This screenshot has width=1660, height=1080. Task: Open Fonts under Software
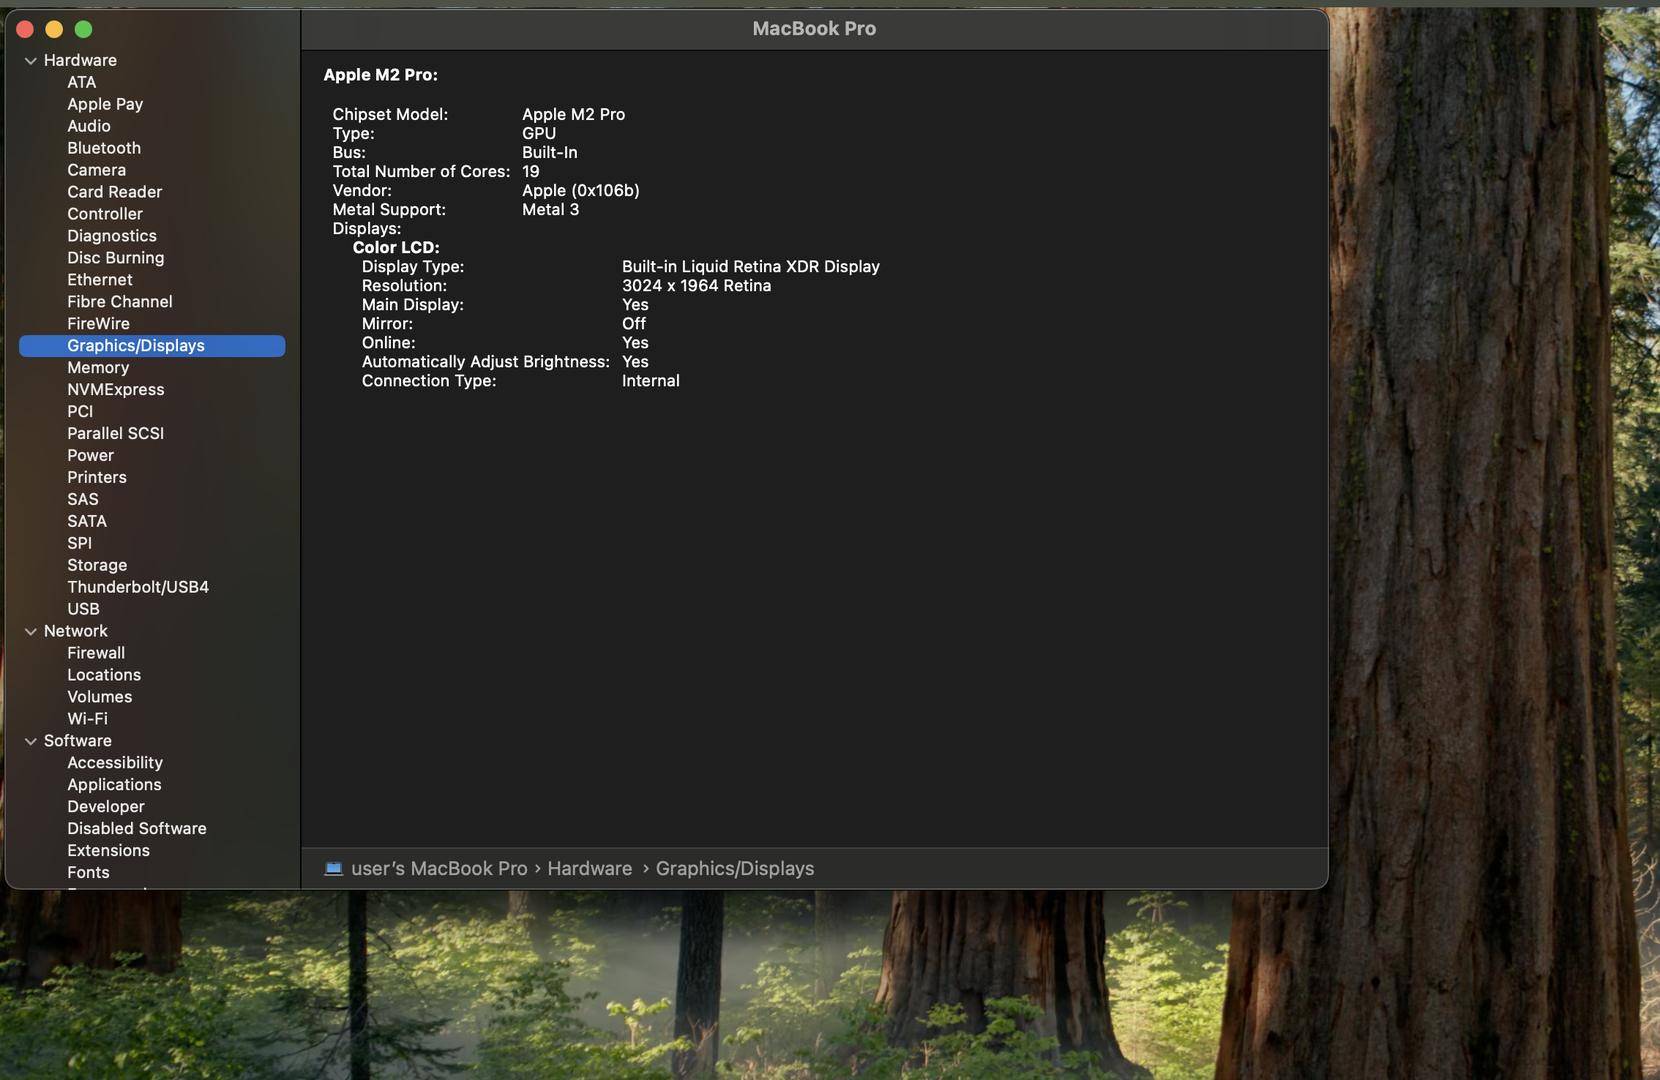click(89, 875)
